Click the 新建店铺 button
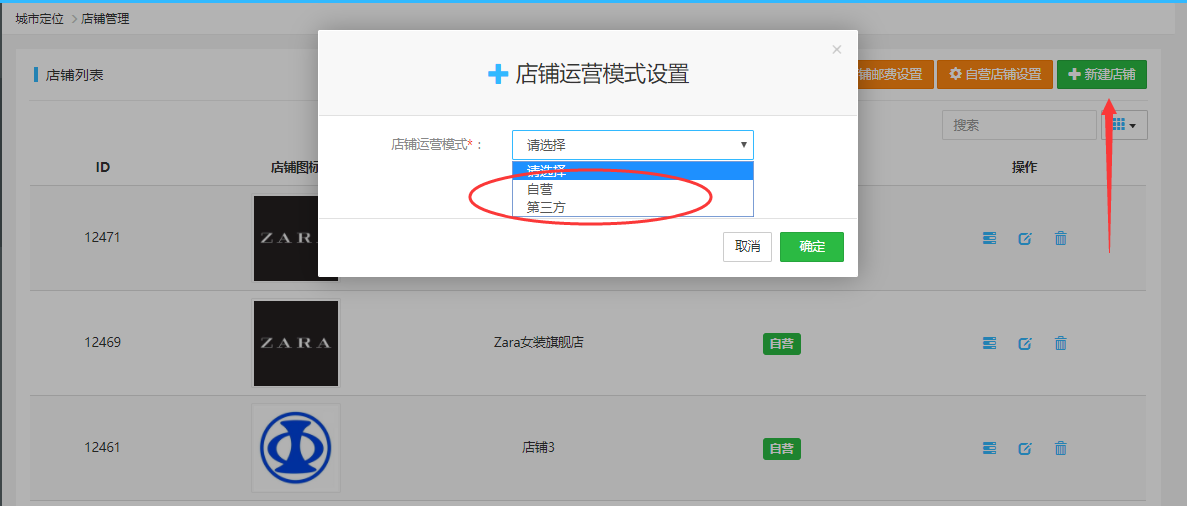Viewport: 1187px width, 506px height. click(x=1101, y=74)
